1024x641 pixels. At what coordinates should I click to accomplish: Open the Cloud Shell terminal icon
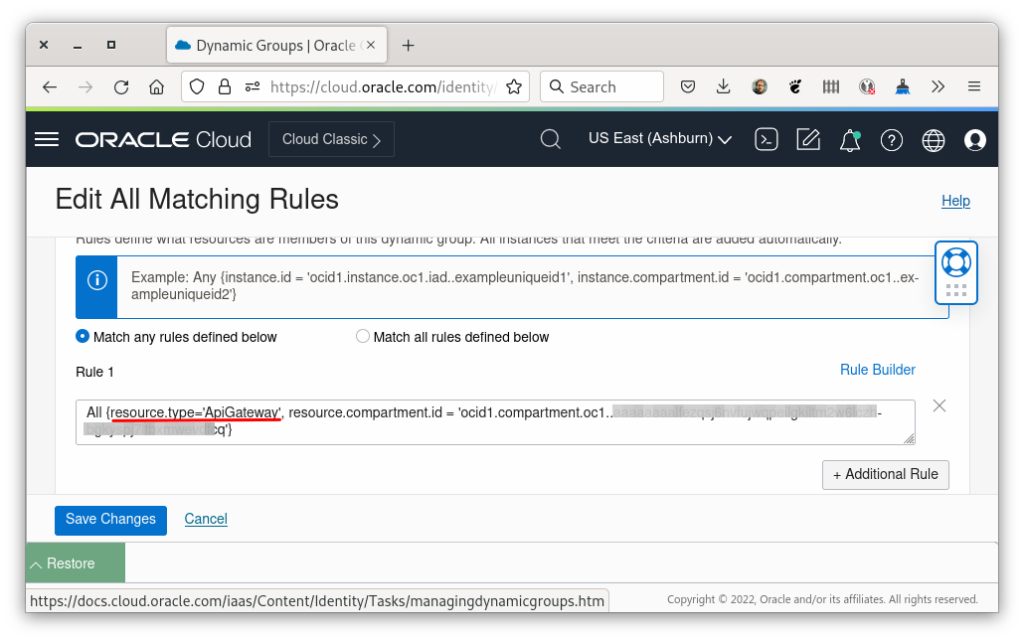pos(766,139)
